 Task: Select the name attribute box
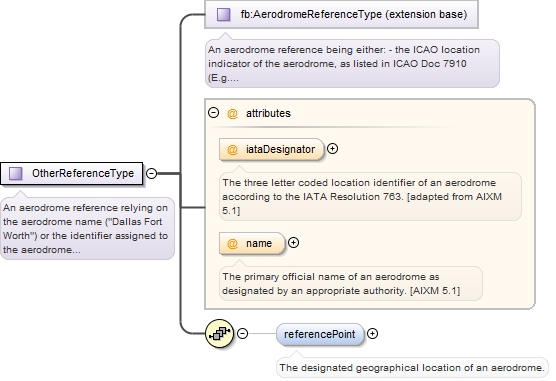[252, 244]
